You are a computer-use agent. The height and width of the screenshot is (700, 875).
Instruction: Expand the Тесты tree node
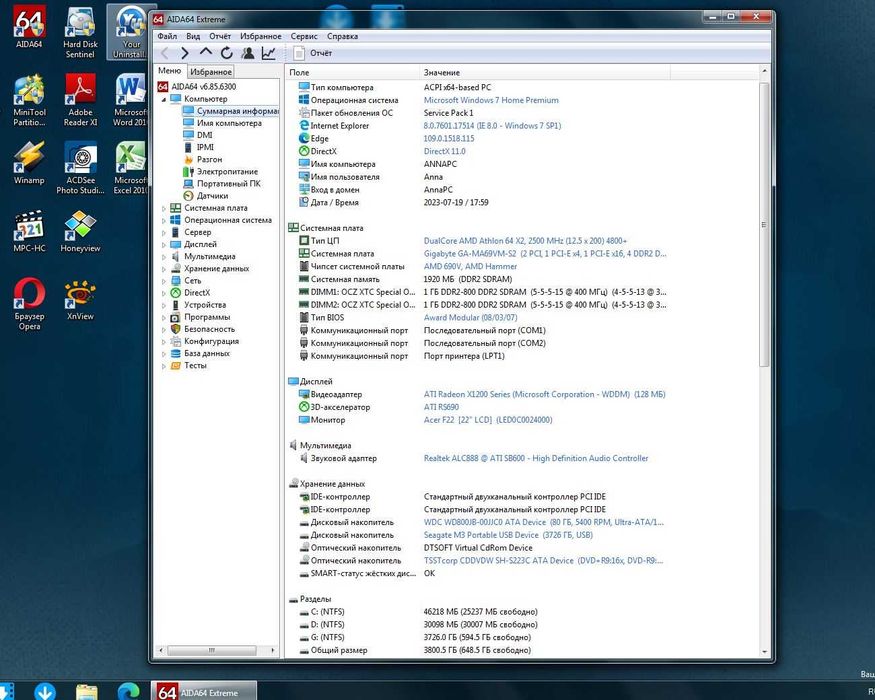click(164, 366)
